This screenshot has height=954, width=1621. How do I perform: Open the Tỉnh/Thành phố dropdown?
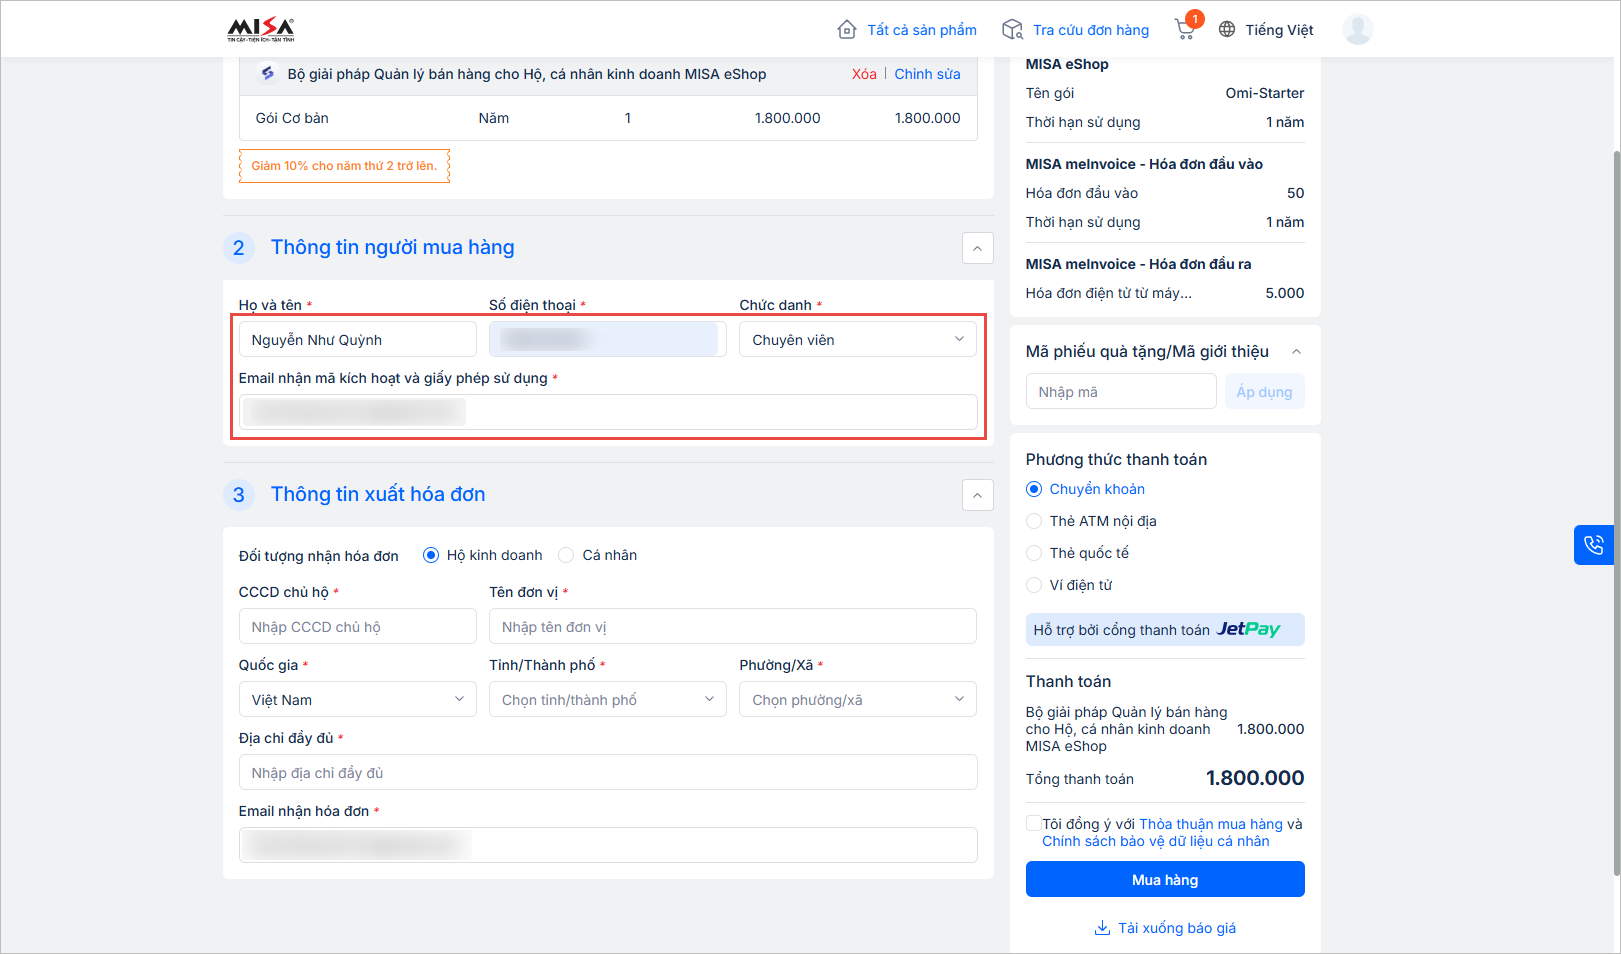pyautogui.click(x=607, y=700)
